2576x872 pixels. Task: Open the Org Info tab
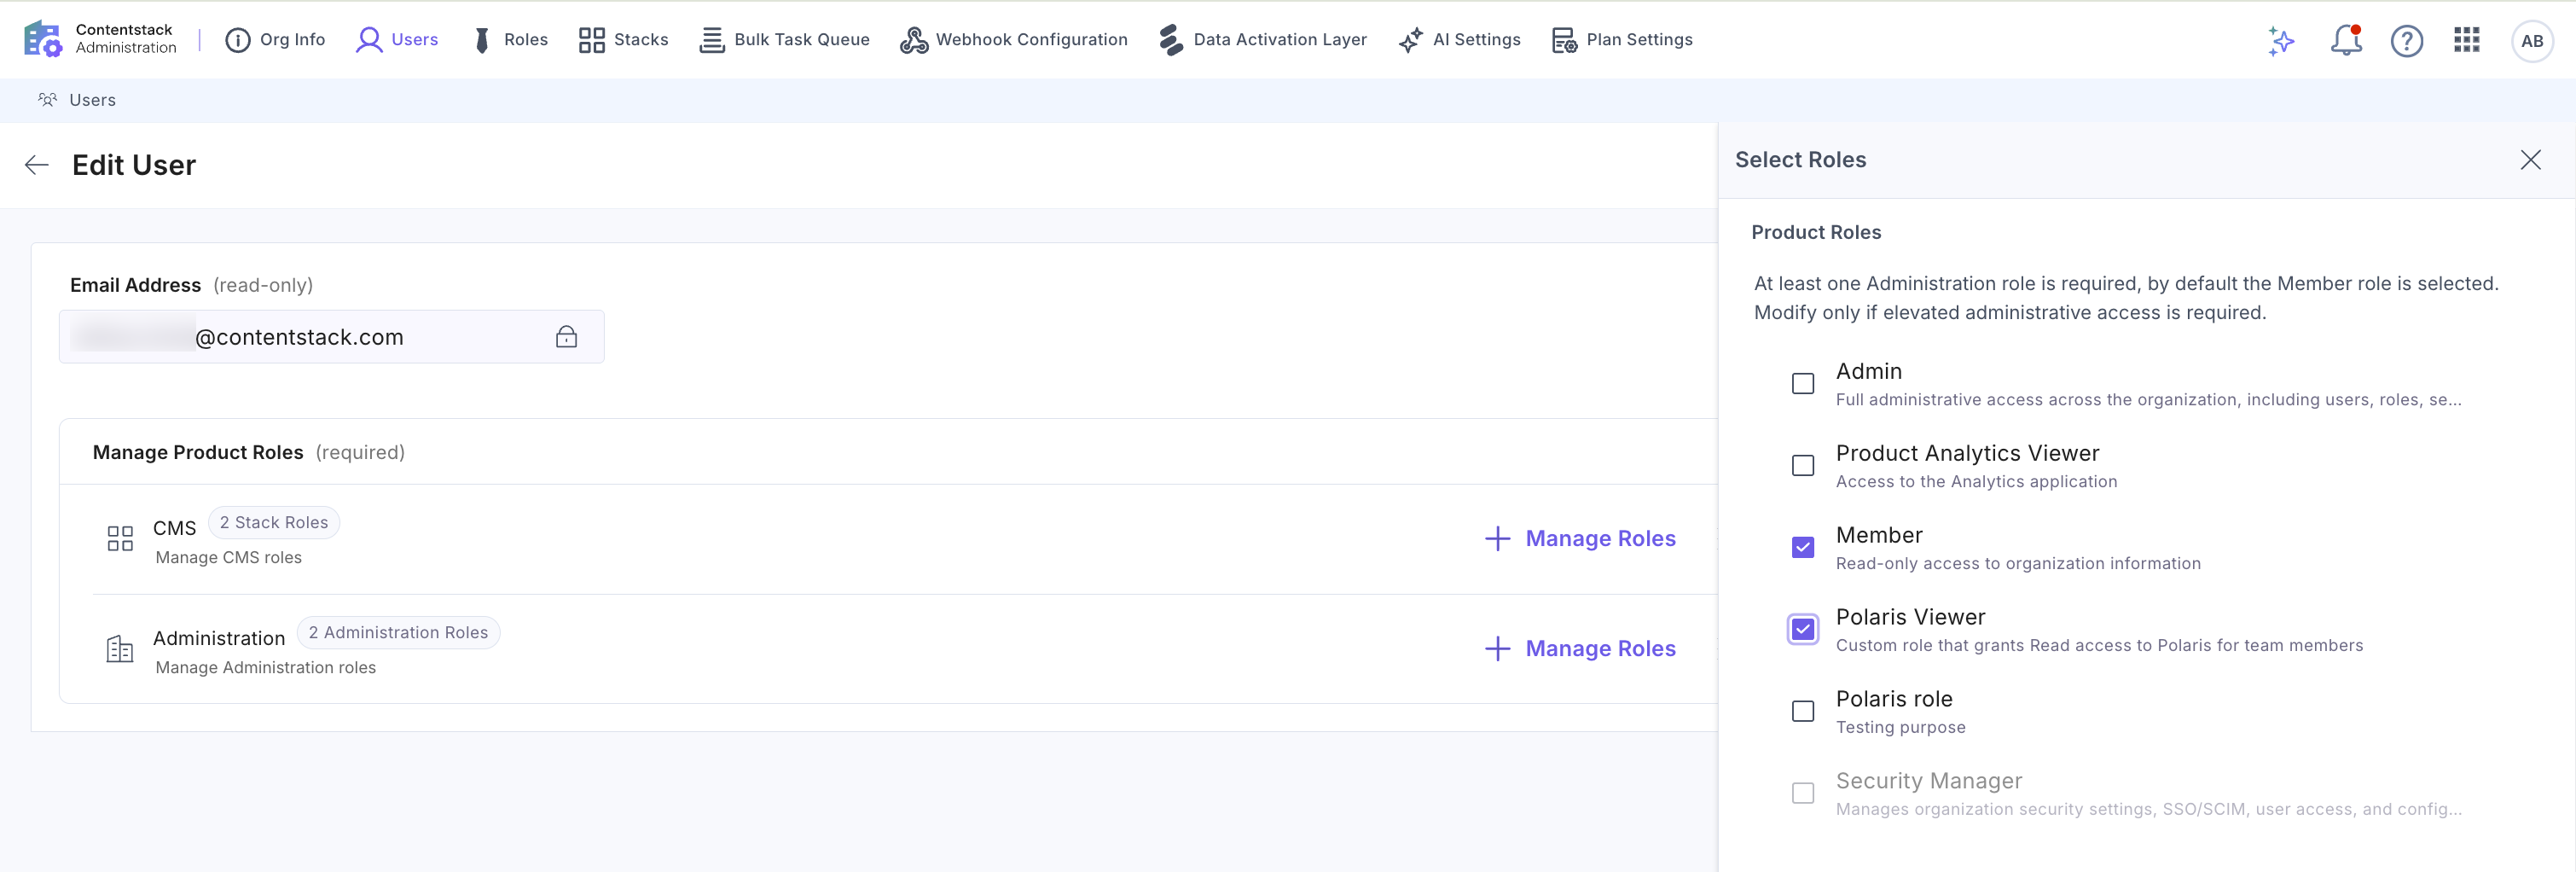click(x=275, y=40)
